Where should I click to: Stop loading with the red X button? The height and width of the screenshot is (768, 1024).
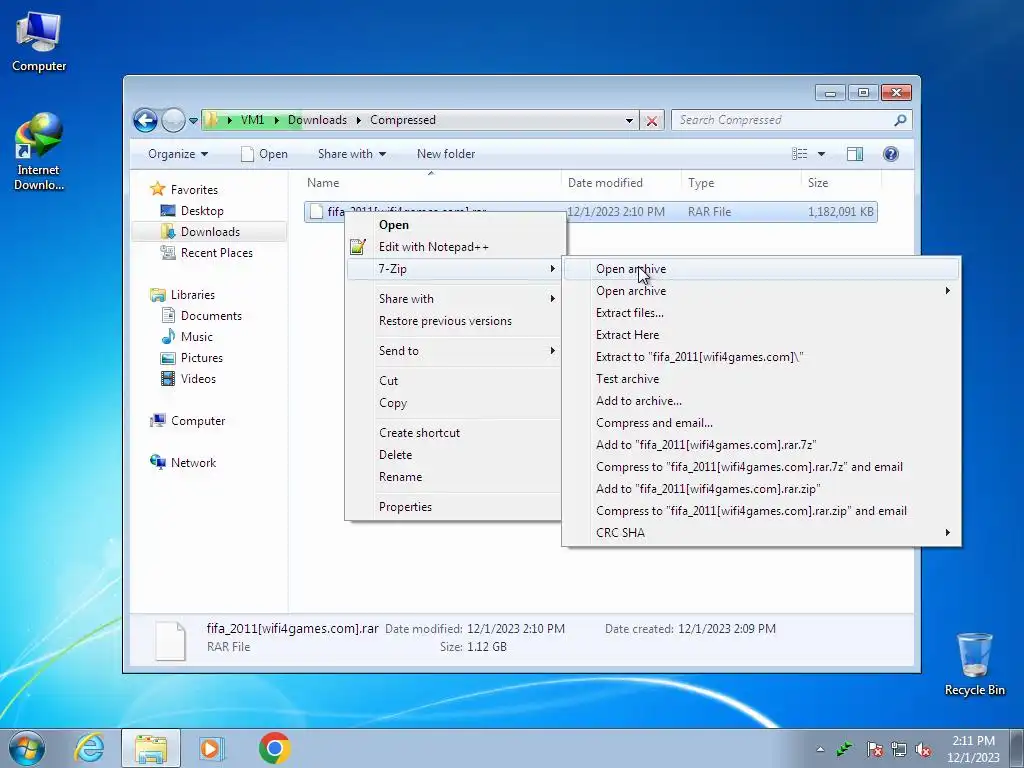pyautogui.click(x=652, y=121)
